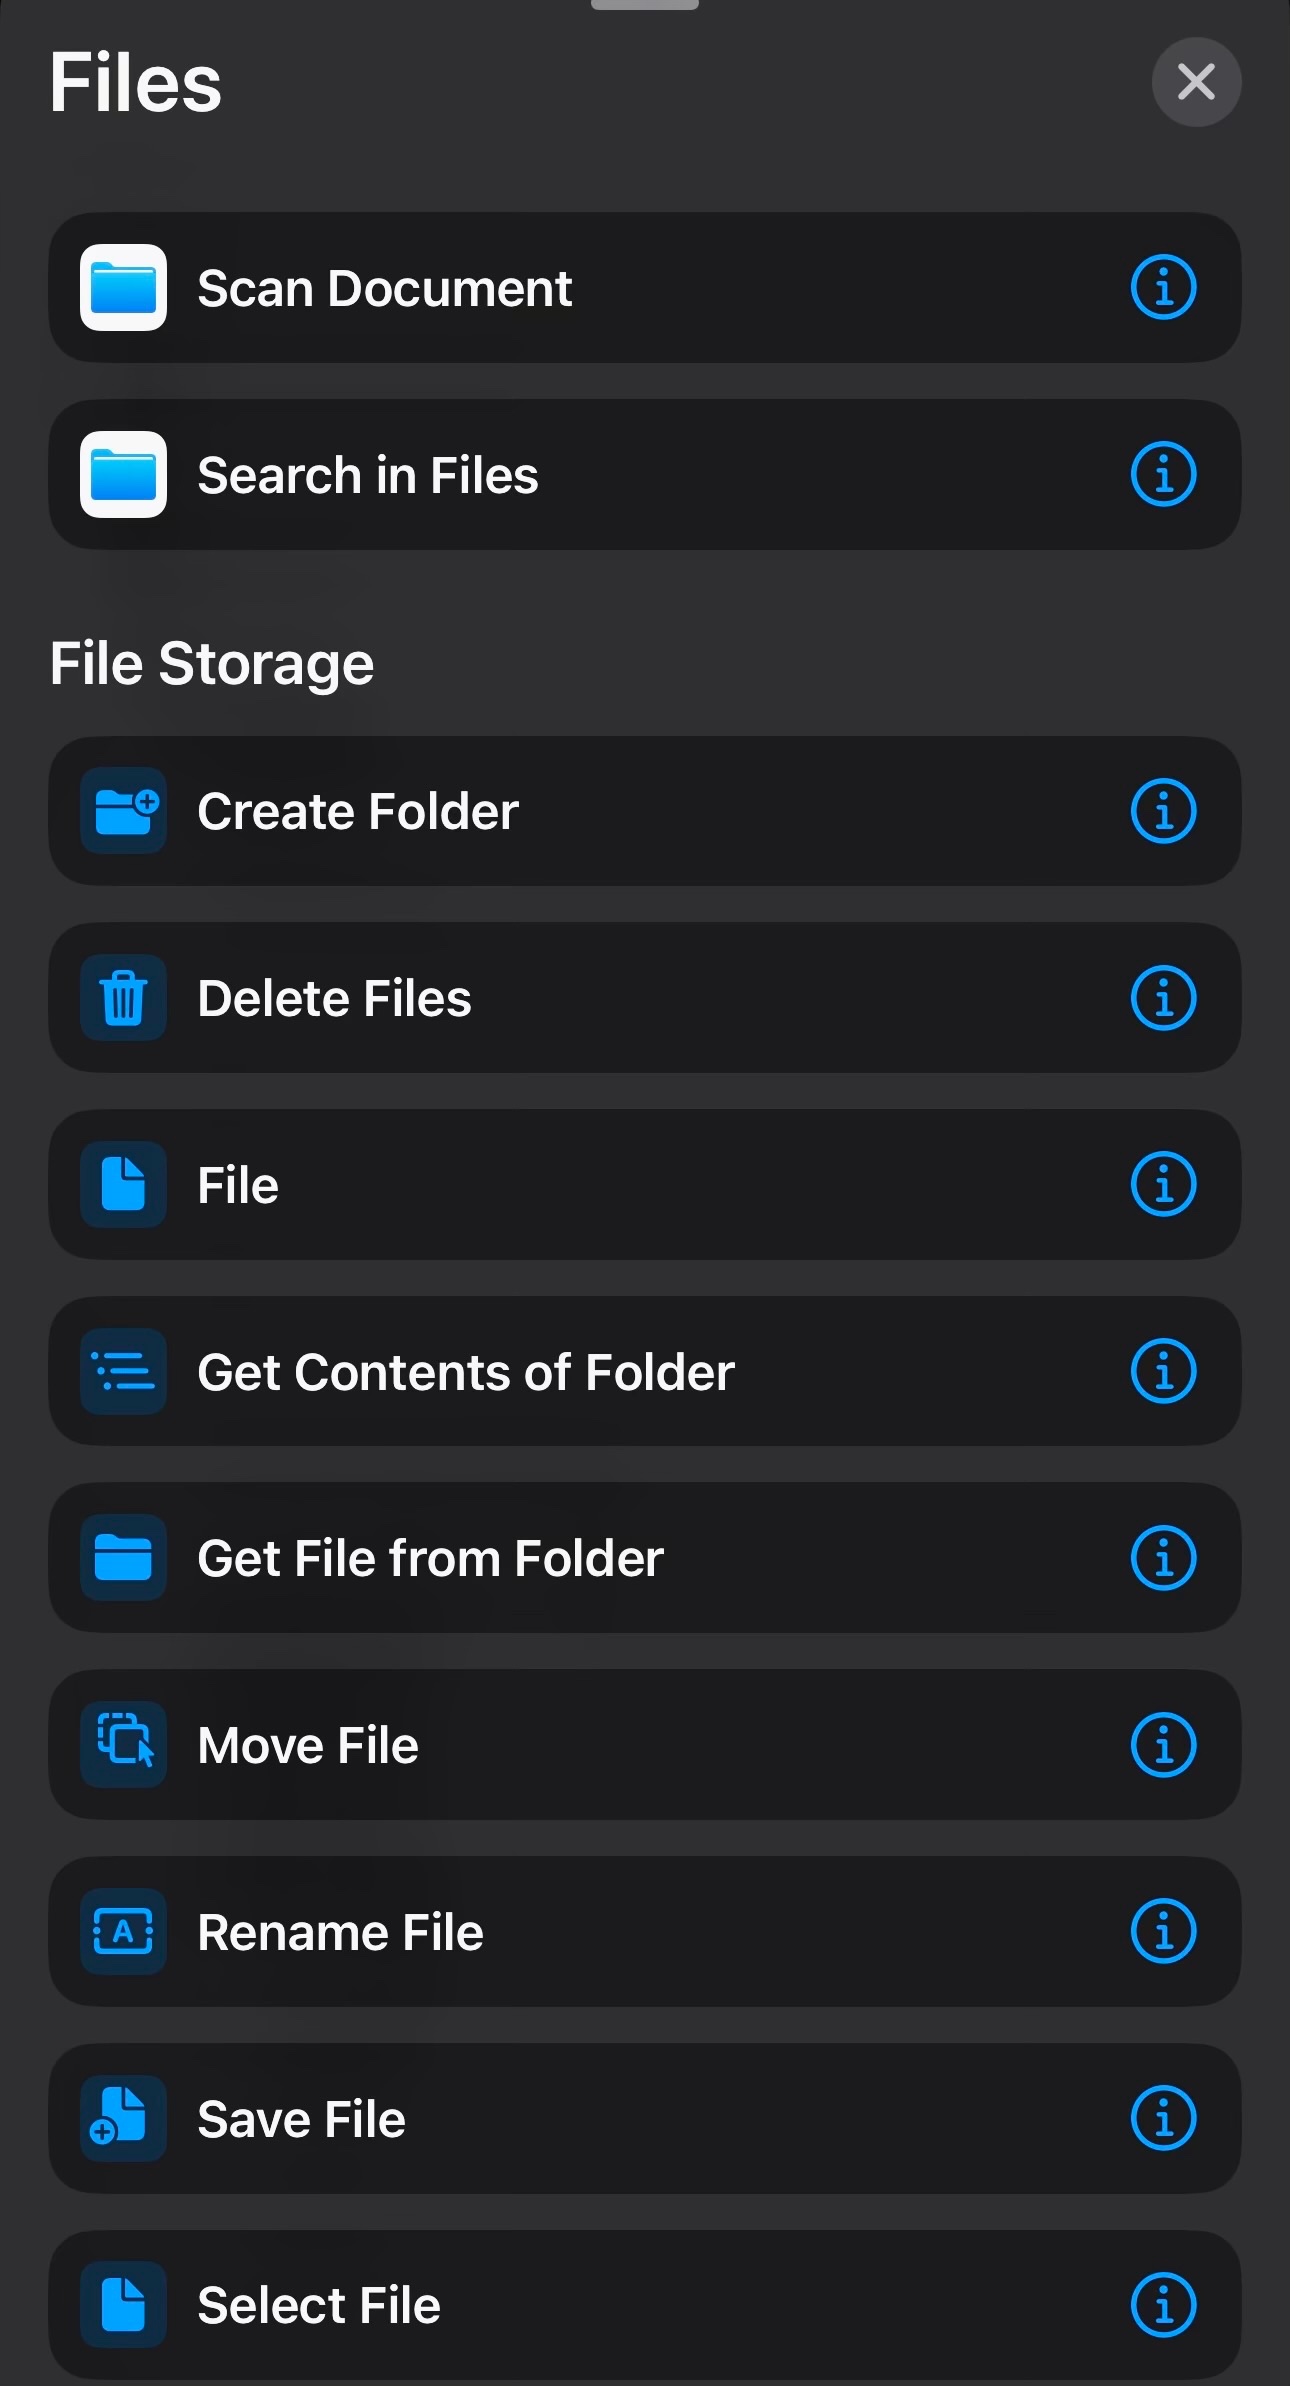Tap the Move File icon
This screenshot has width=1290, height=2386.
click(123, 1744)
